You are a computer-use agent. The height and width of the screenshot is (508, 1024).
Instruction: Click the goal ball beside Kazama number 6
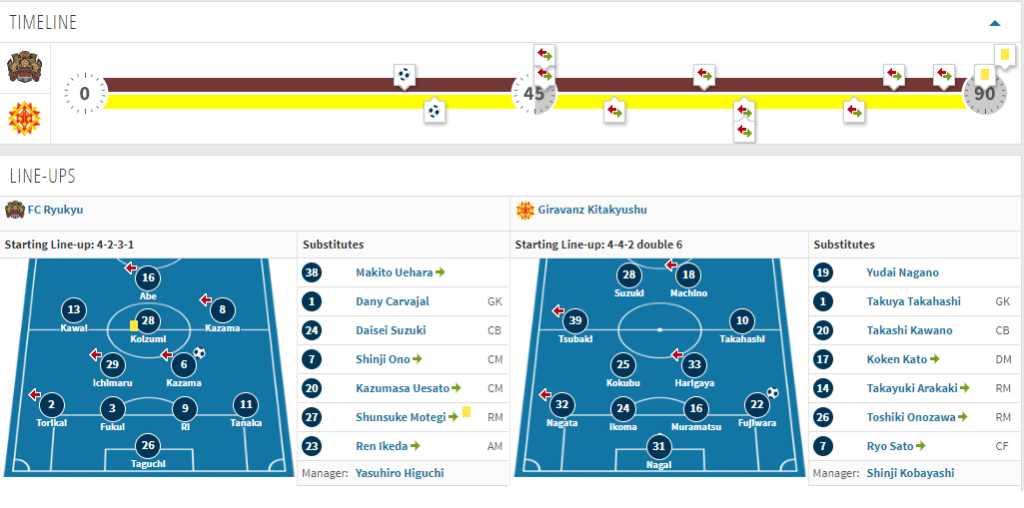[199, 353]
